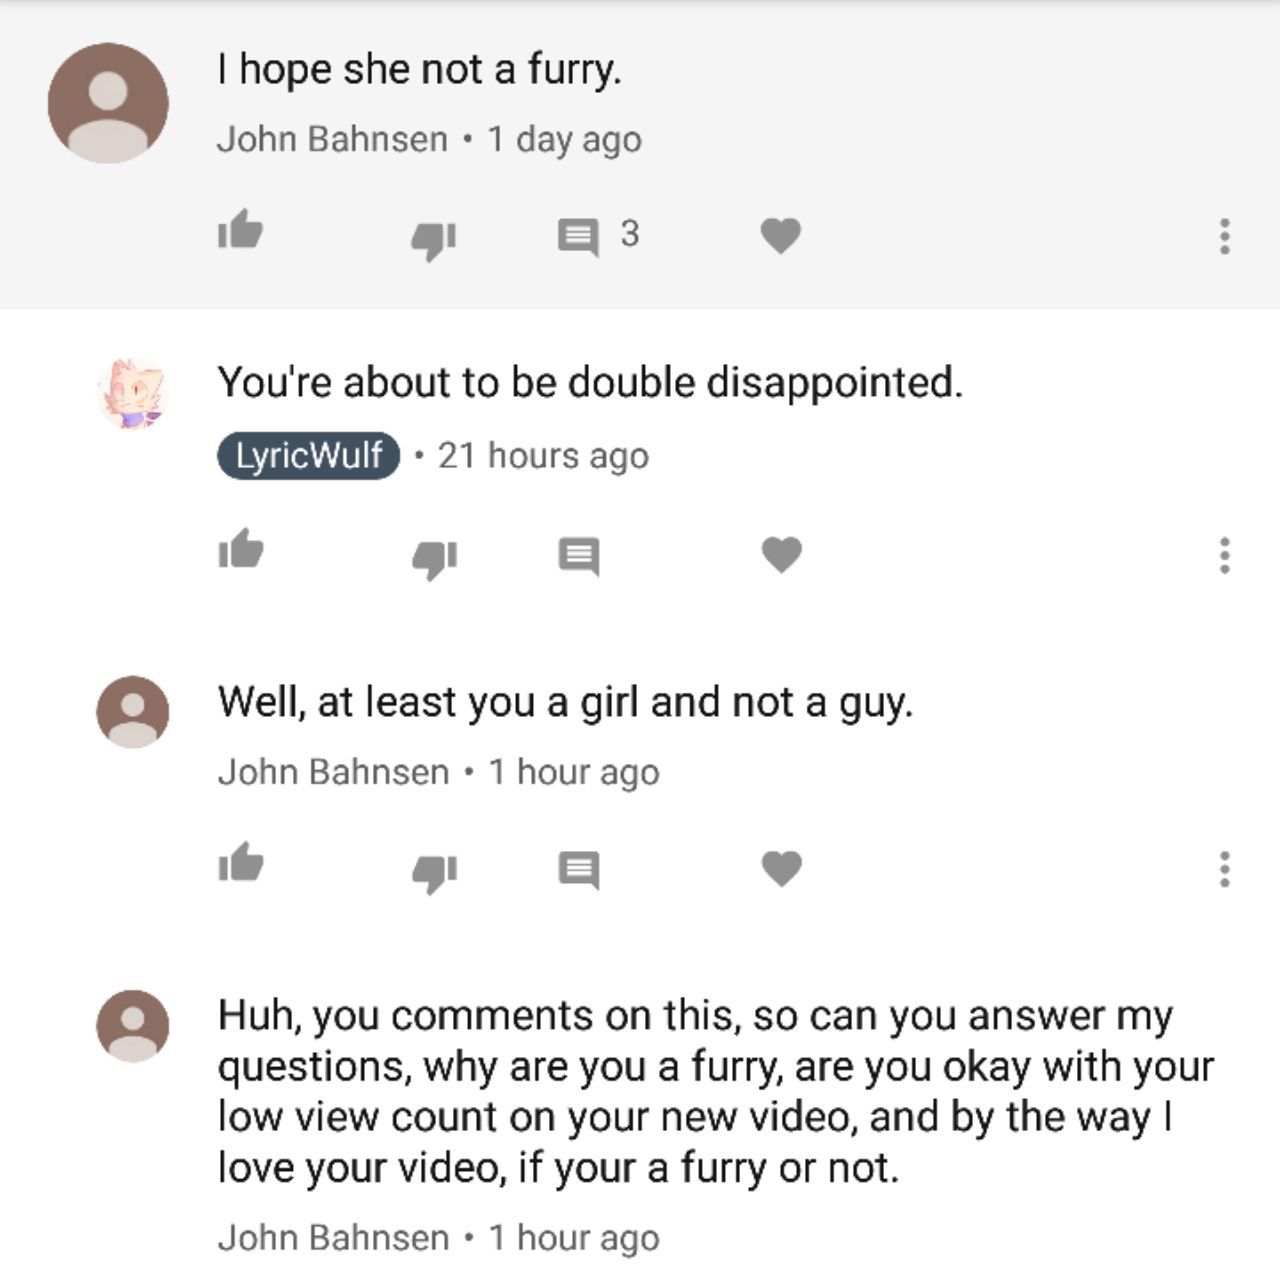Like the "at least you a girl" reply
This screenshot has width=1280, height=1280.
click(240, 862)
